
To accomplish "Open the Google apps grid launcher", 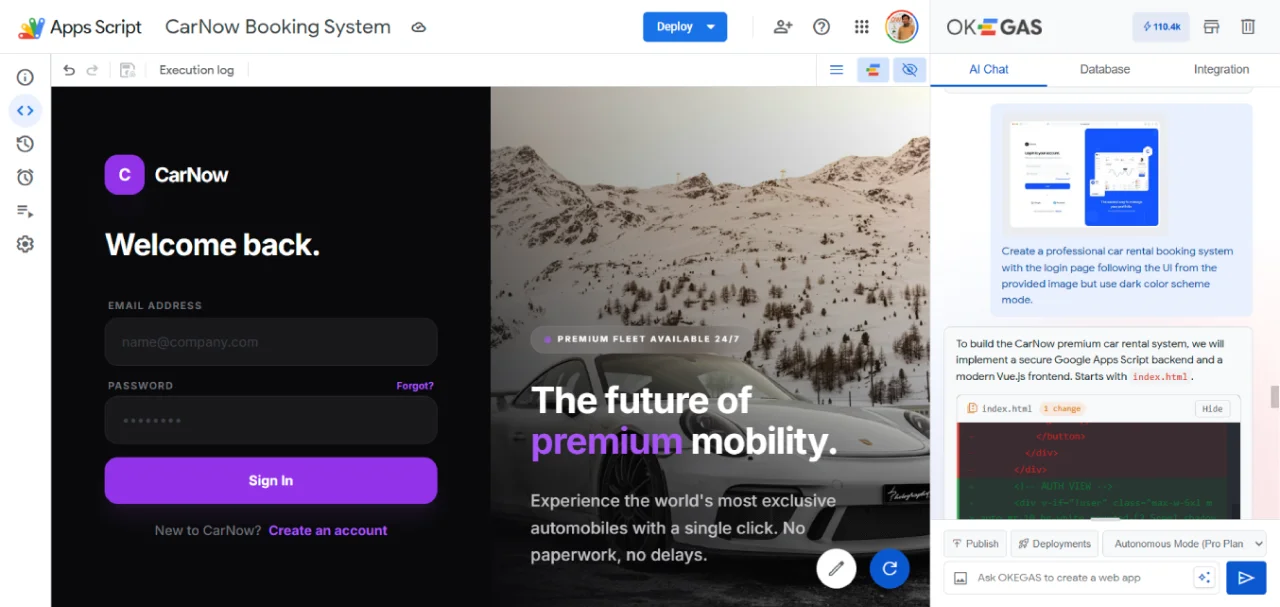I will coord(861,27).
